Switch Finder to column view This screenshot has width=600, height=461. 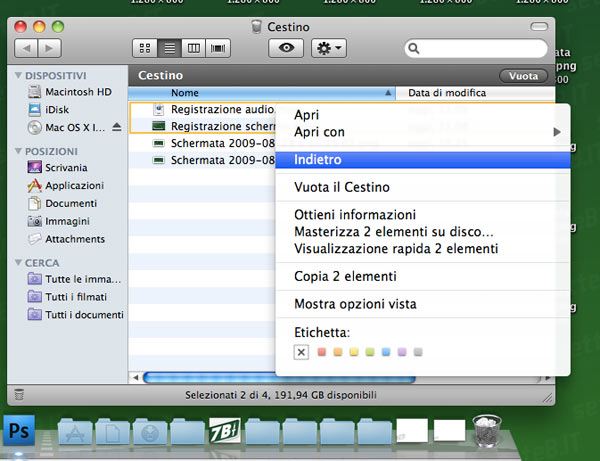(x=194, y=48)
